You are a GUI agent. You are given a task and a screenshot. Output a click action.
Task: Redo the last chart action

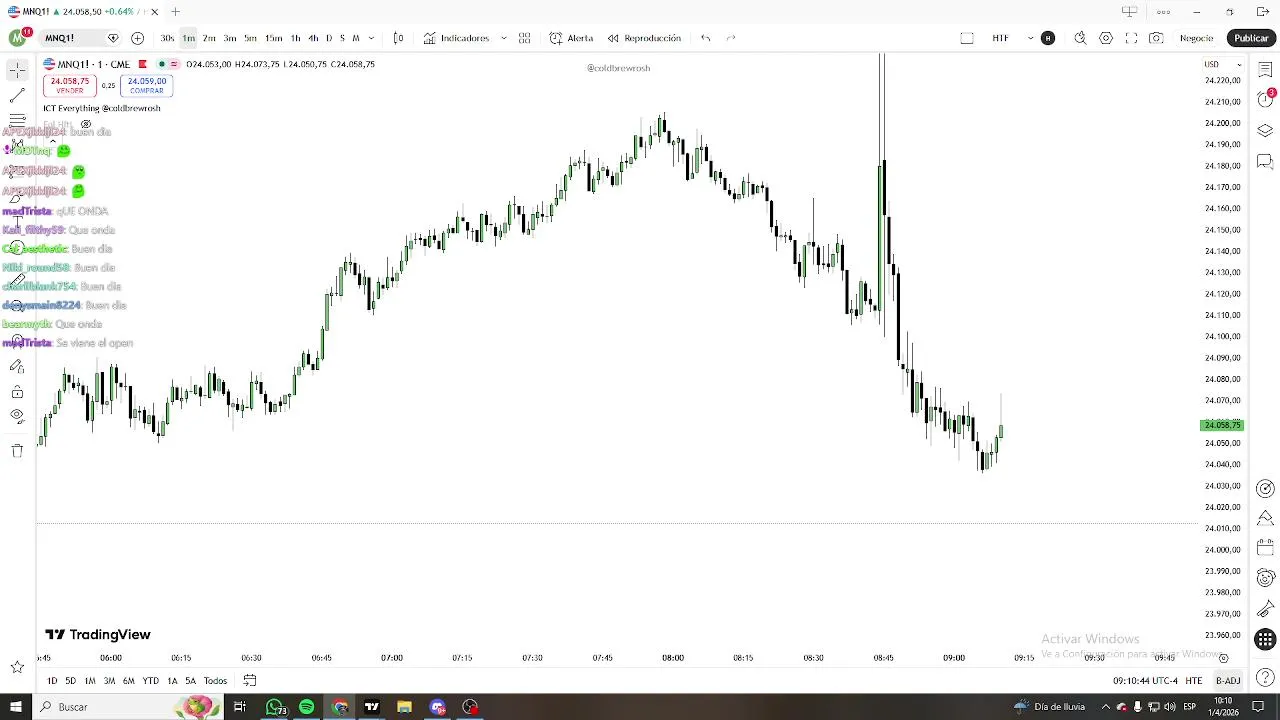coord(731,38)
